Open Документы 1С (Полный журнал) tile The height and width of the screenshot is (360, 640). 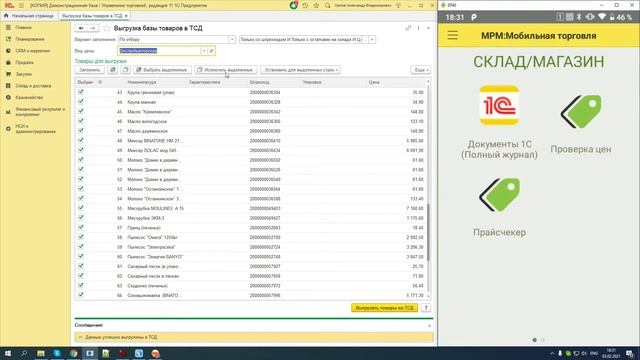(x=499, y=122)
